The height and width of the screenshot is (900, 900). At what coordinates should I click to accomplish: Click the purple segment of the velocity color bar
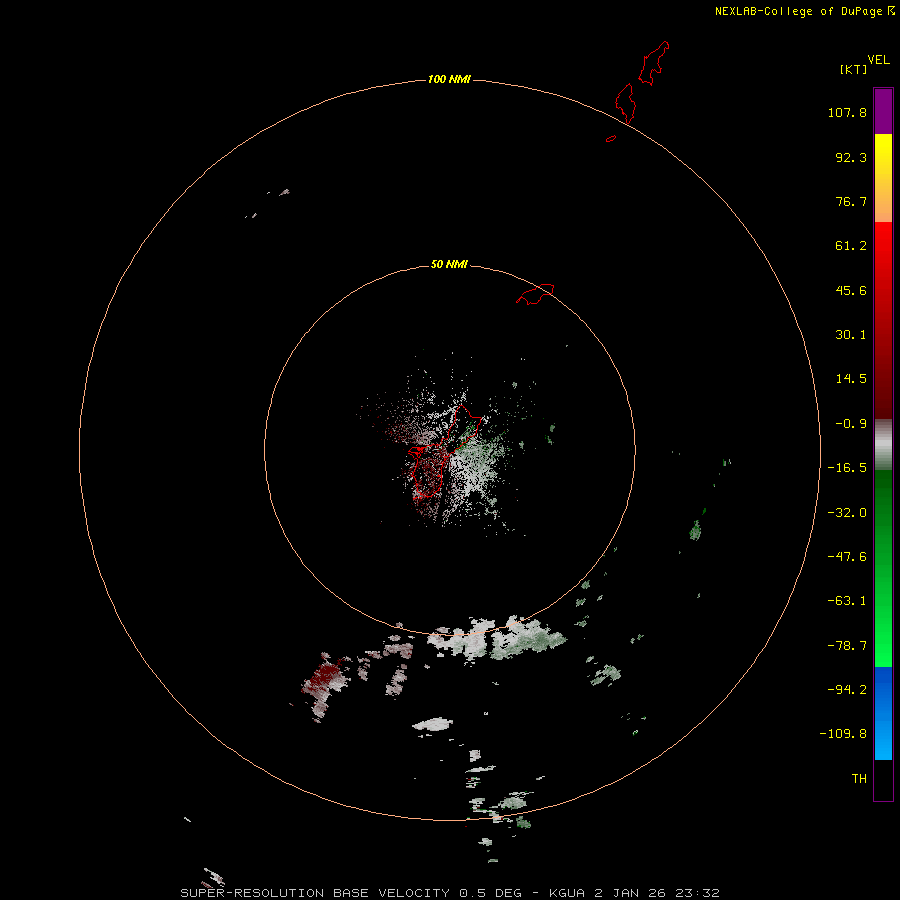point(883,111)
